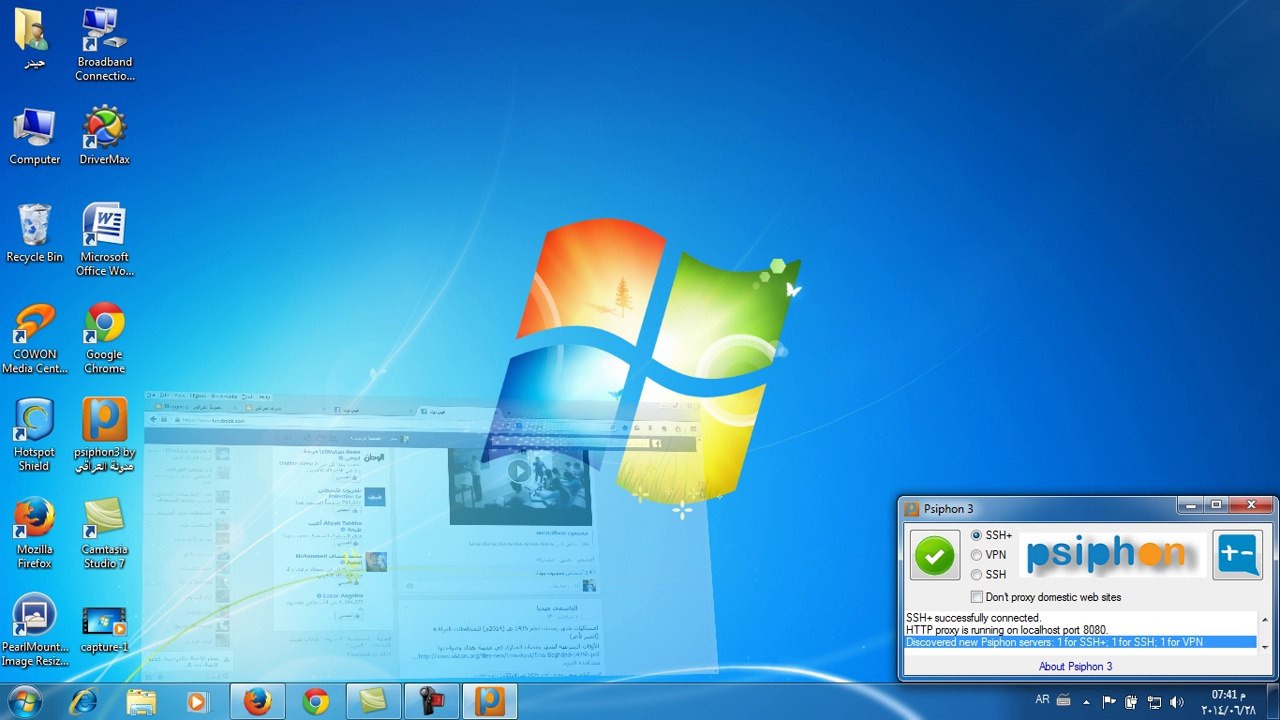1280x720 pixels.
Task: Enable Don't proxy domestic web sites
Action: click(x=1046, y=597)
